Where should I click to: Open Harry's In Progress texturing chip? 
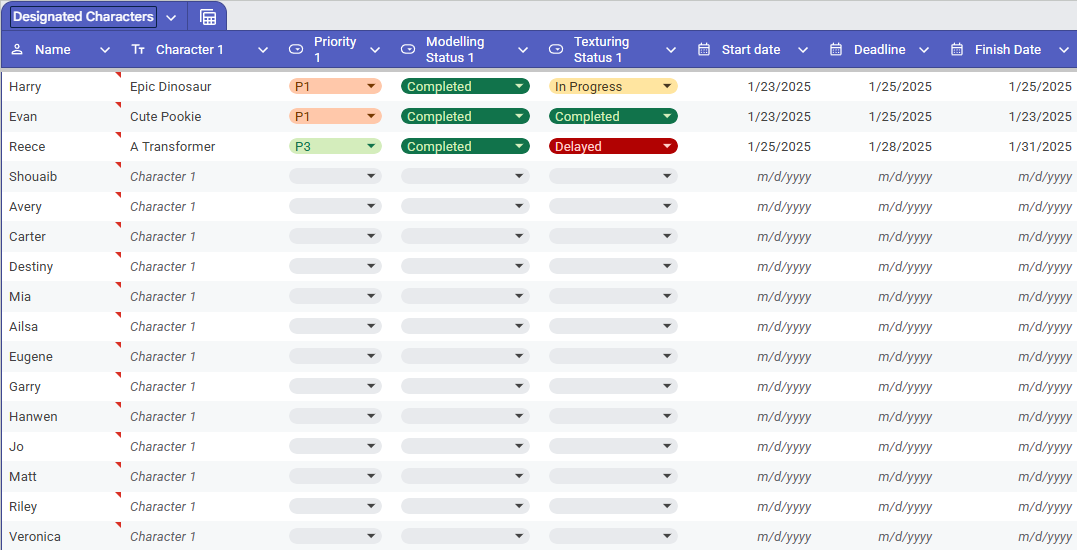(613, 87)
